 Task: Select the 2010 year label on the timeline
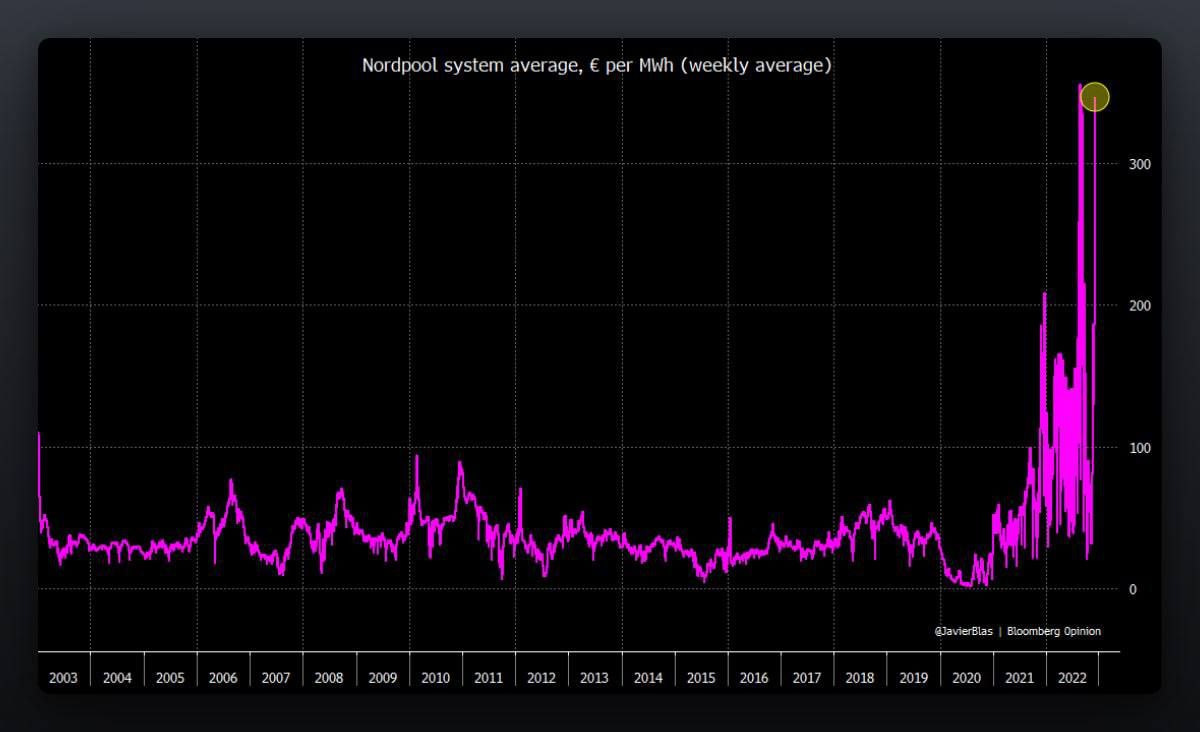tap(435, 677)
